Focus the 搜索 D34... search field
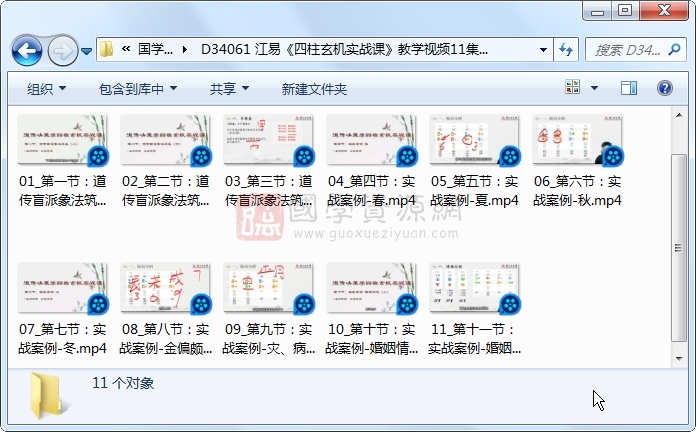 pos(628,50)
